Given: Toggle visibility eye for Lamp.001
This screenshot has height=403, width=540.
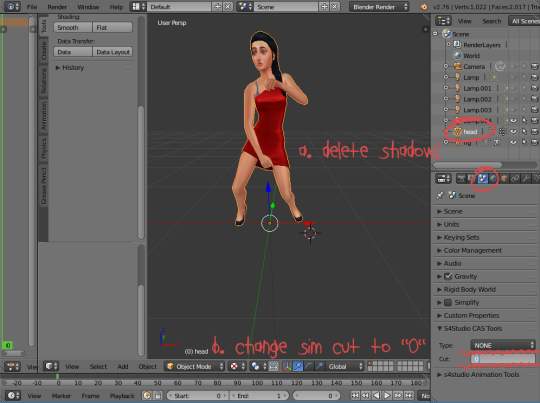Looking at the screenshot, I should (513, 88).
